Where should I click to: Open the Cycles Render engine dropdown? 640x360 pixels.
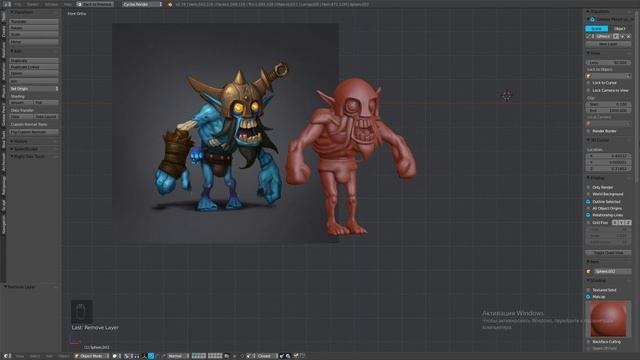142,4
